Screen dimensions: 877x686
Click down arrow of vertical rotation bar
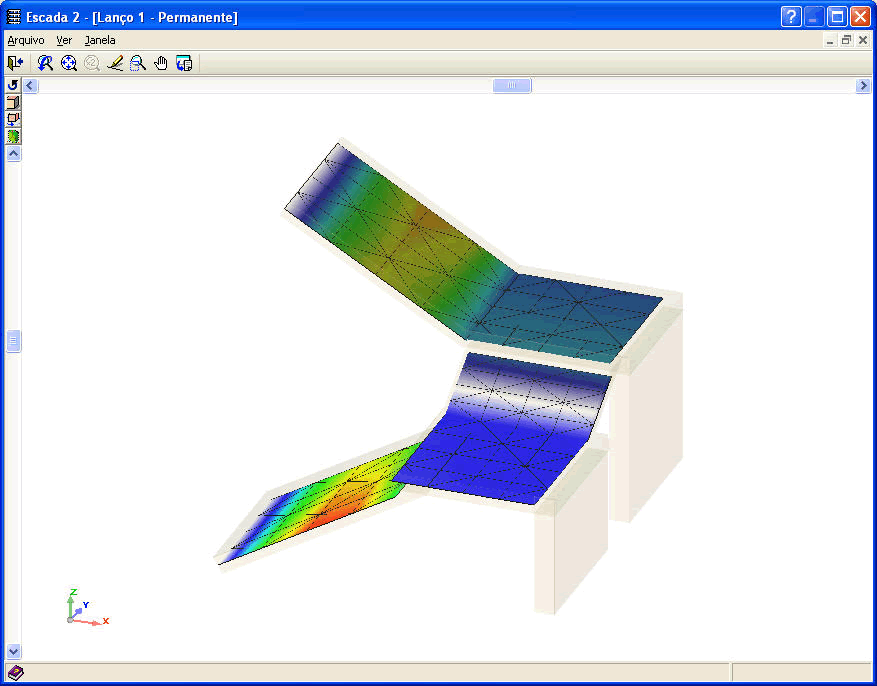coord(13,651)
